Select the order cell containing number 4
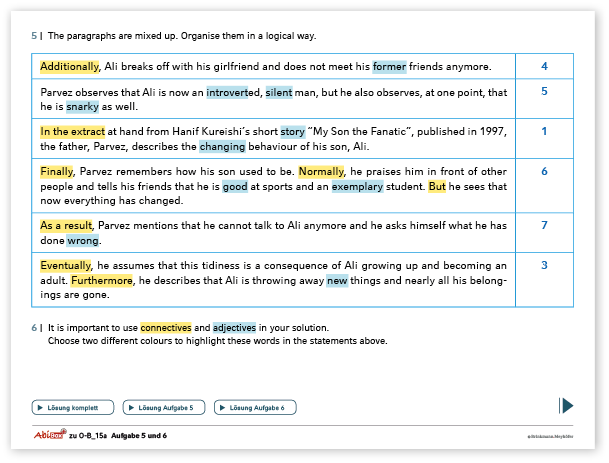 [x=544, y=66]
